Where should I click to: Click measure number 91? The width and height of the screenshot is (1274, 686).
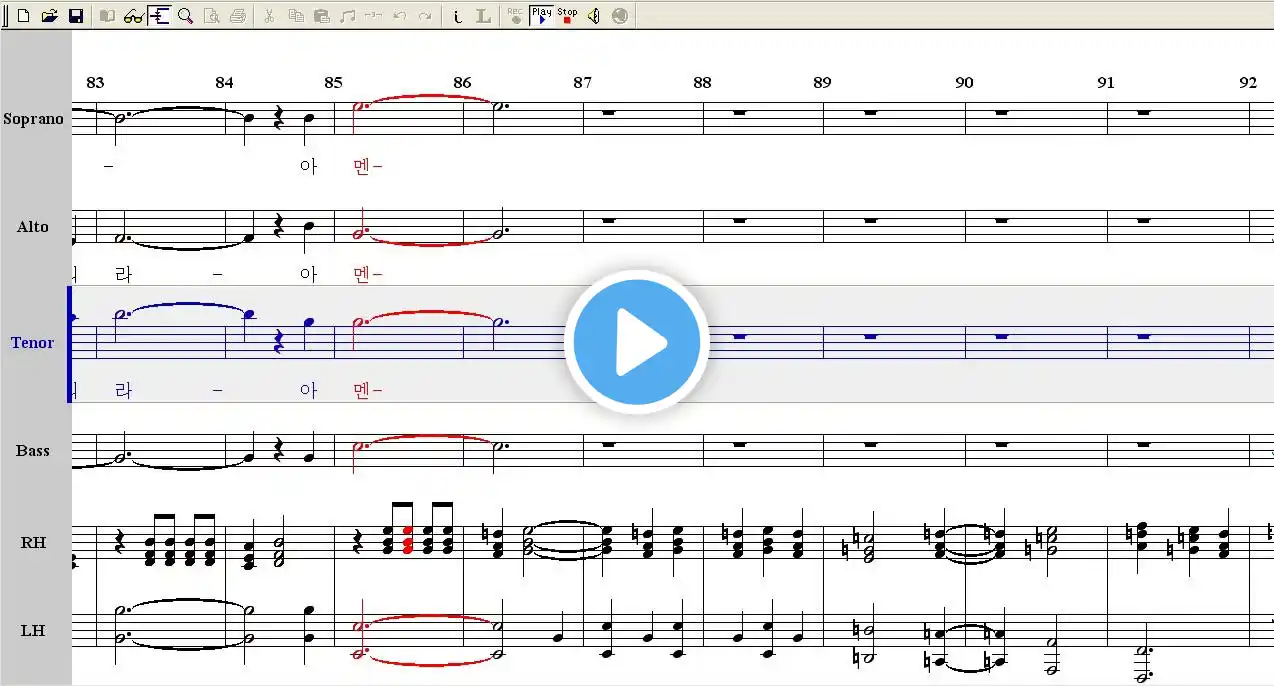click(x=1105, y=83)
